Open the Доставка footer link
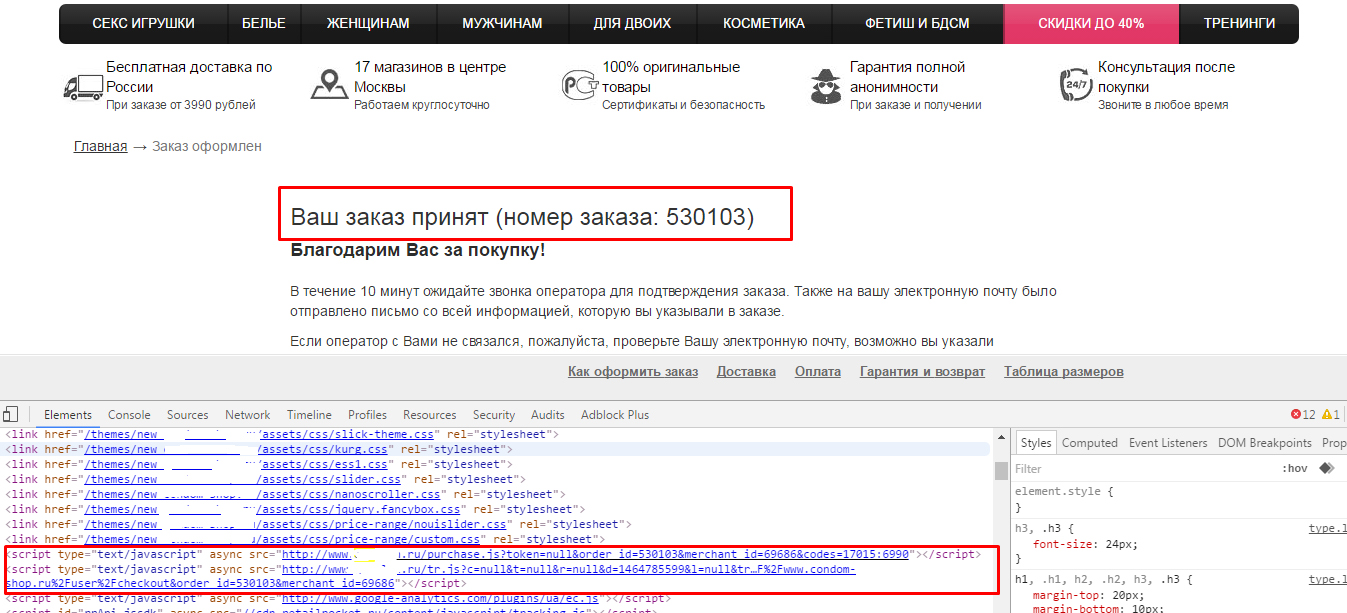Viewport: 1347px width, 613px height. 746,372
